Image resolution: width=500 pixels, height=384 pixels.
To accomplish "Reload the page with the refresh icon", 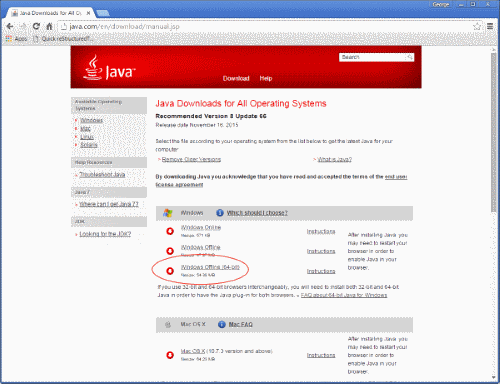I will click(x=36, y=26).
